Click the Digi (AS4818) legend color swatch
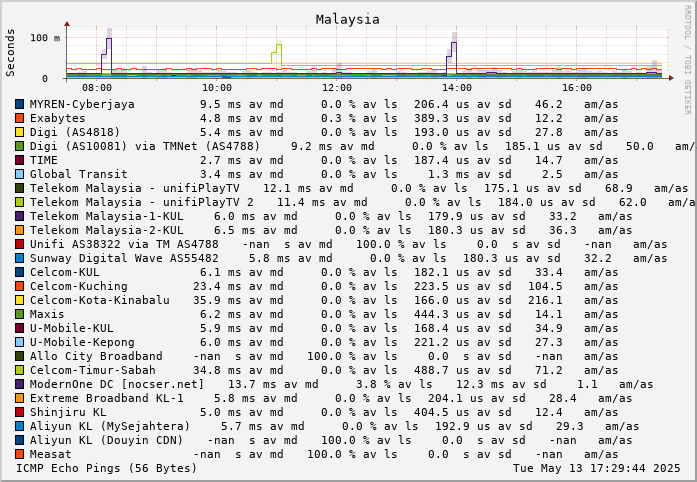 [x=20, y=133]
